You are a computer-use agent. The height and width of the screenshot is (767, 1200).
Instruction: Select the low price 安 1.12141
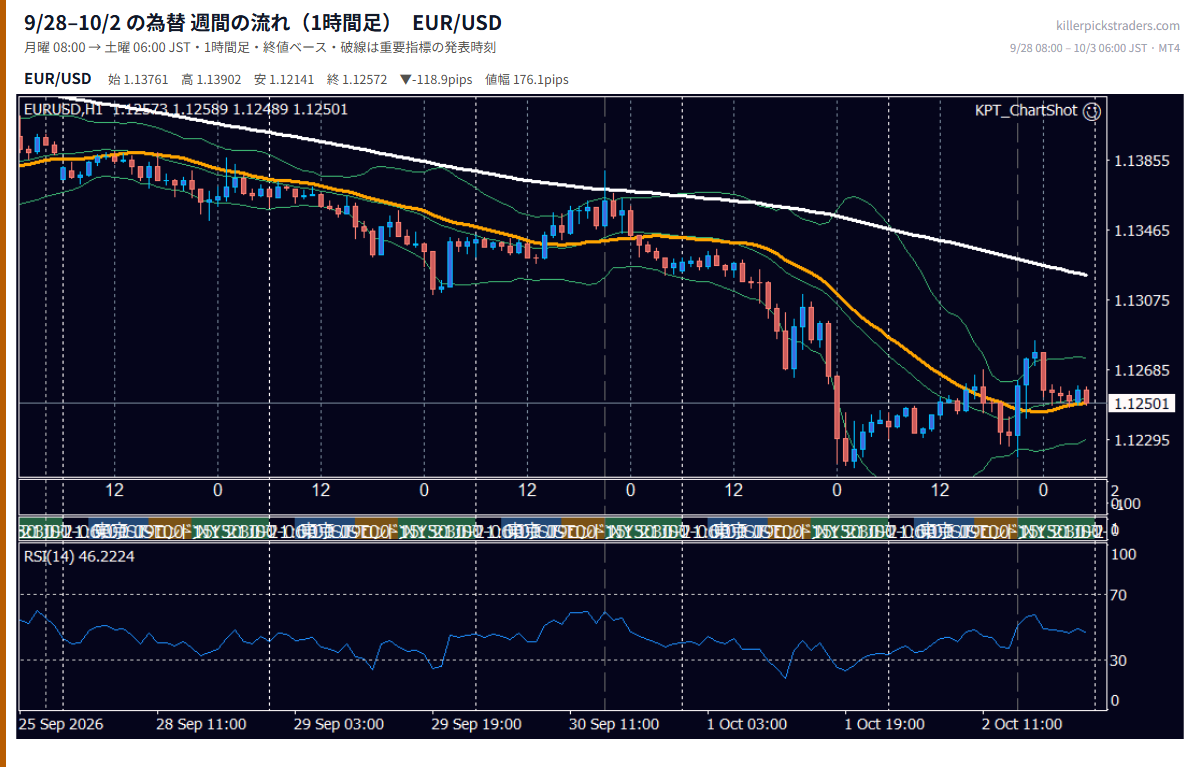click(x=284, y=79)
